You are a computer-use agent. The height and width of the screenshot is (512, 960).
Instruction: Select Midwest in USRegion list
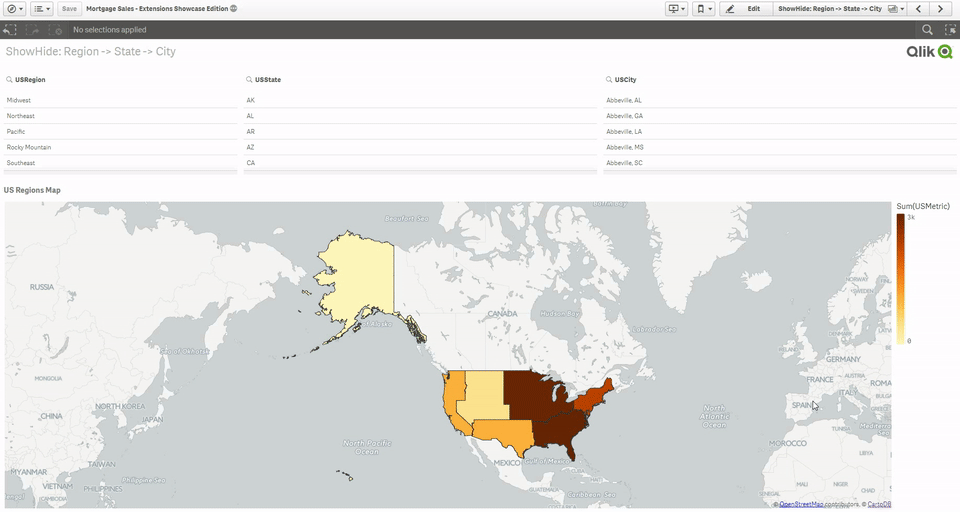pyautogui.click(x=121, y=100)
